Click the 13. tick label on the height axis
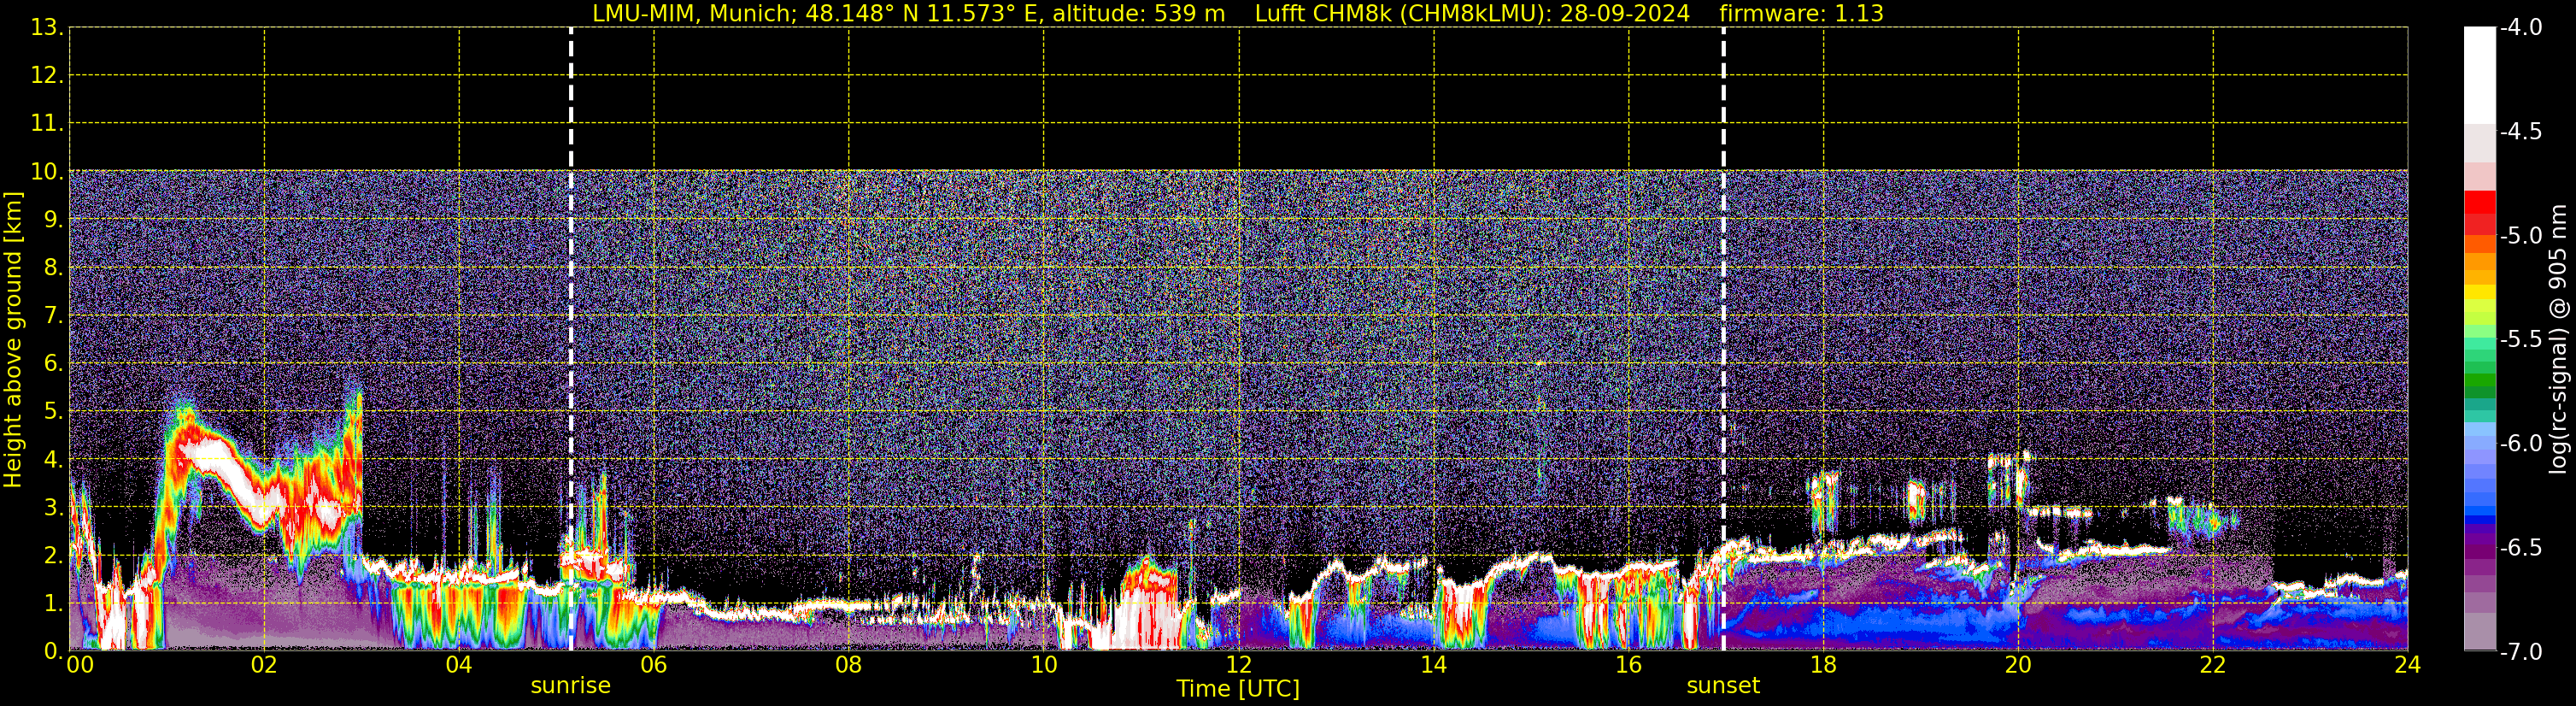Screen dimensions: 2576x706 (46, 28)
